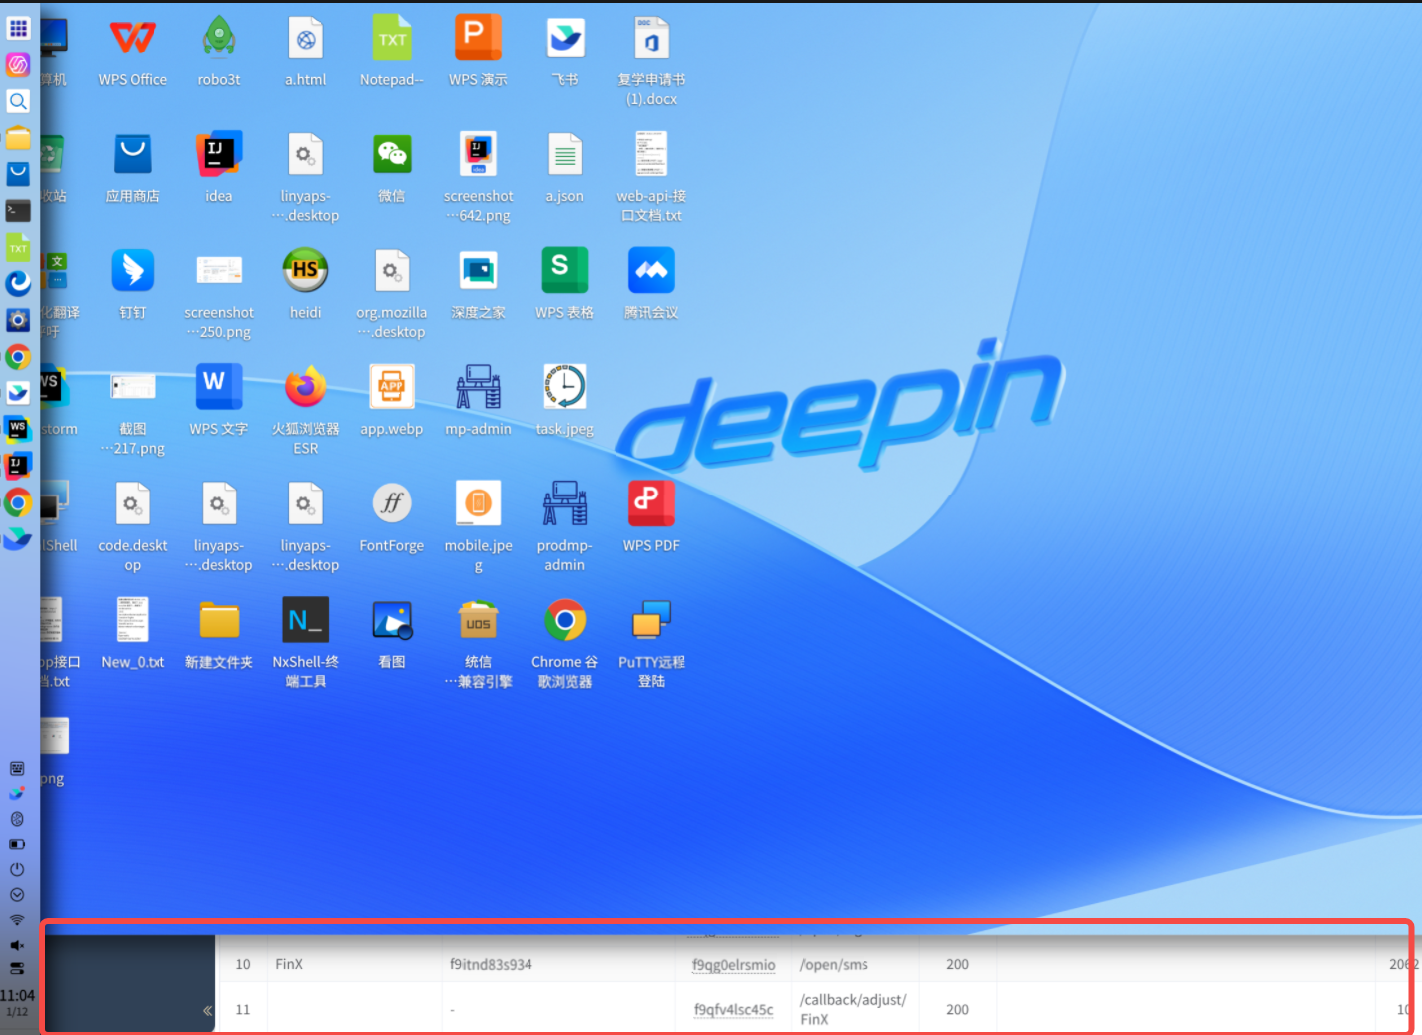Select the 新建文件夹 folder
The width and height of the screenshot is (1422, 1035).
pos(219,634)
